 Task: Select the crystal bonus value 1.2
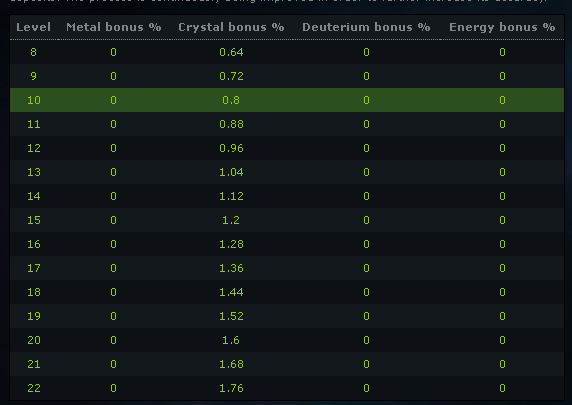tap(231, 220)
